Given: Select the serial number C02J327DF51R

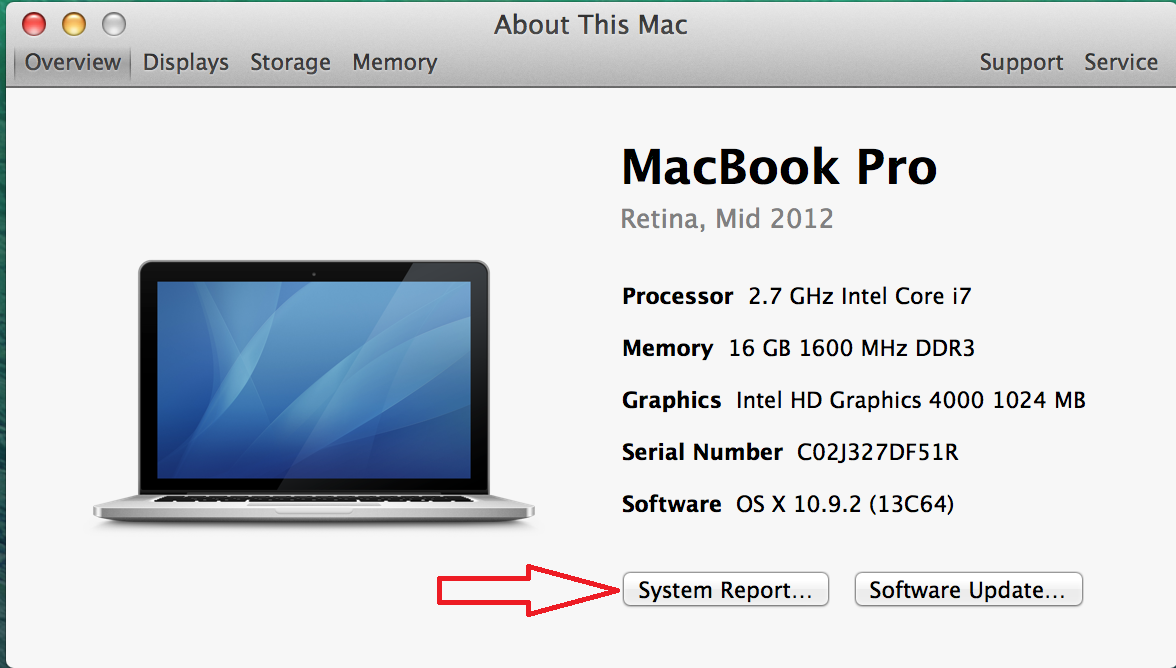Looking at the screenshot, I should click(877, 452).
